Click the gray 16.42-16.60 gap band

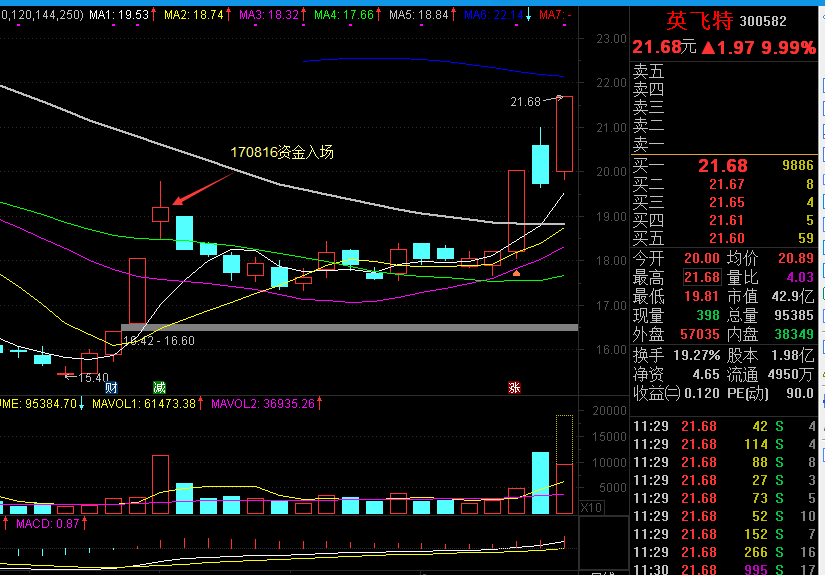point(349,327)
